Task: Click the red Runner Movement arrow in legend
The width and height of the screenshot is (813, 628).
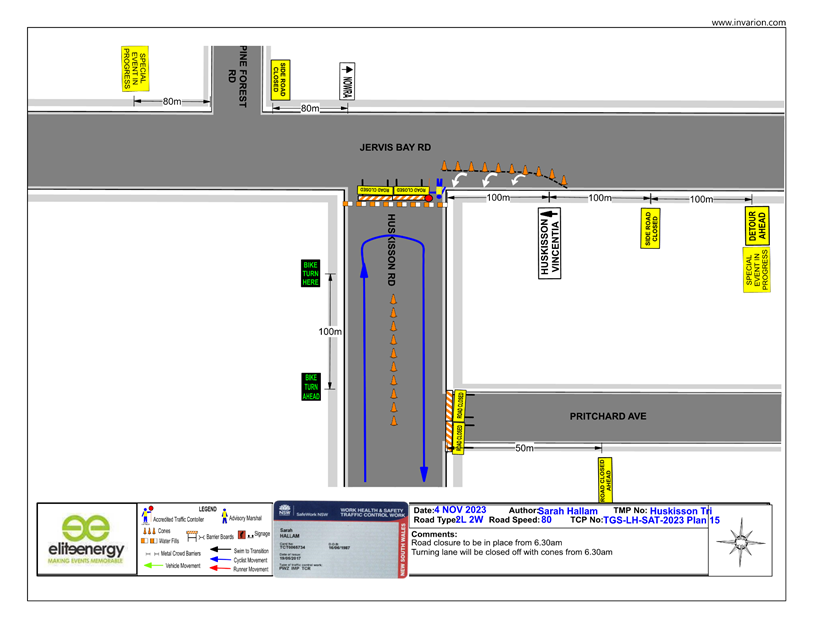Action: click(x=220, y=568)
